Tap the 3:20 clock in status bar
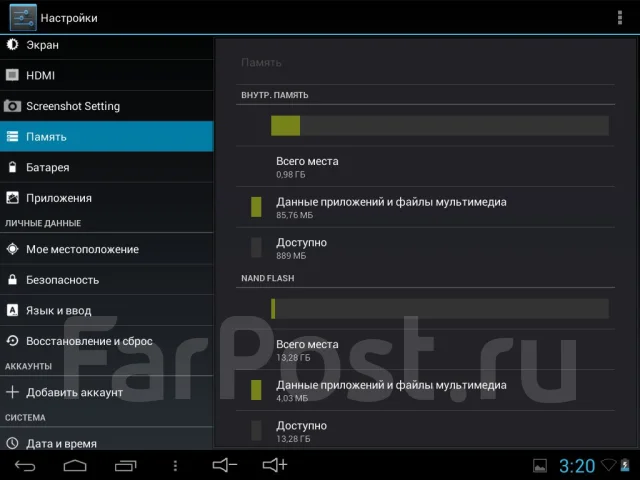This screenshot has width=640, height=480. 577,466
